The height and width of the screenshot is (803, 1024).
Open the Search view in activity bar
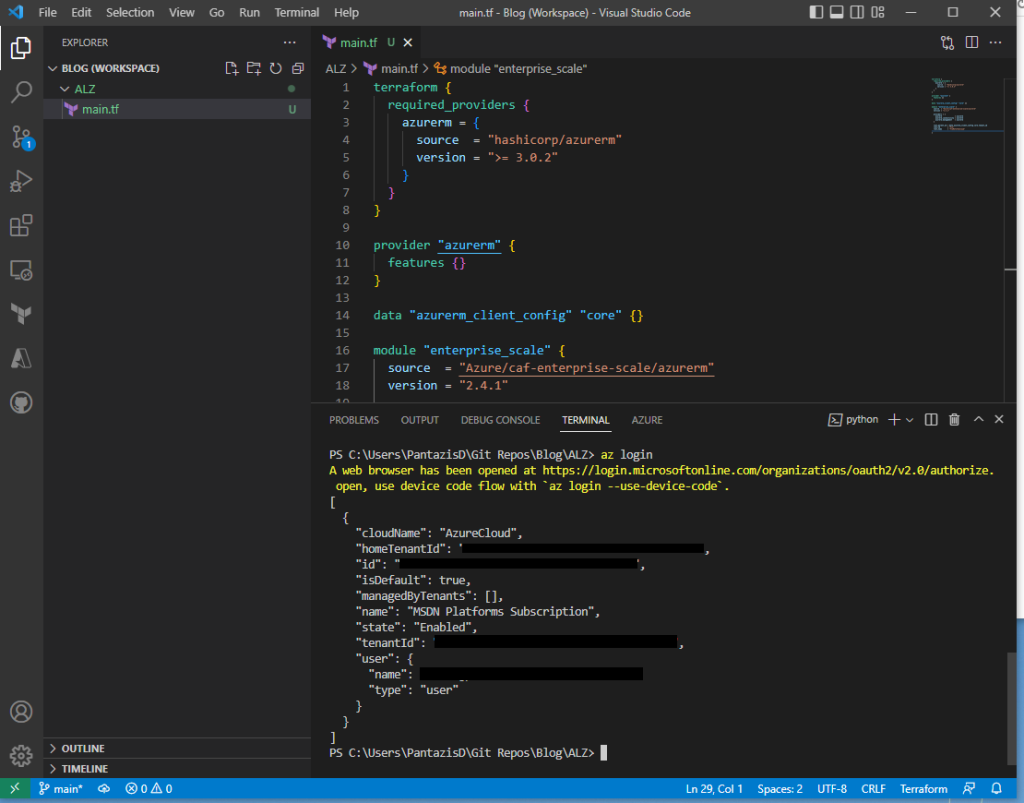21,93
